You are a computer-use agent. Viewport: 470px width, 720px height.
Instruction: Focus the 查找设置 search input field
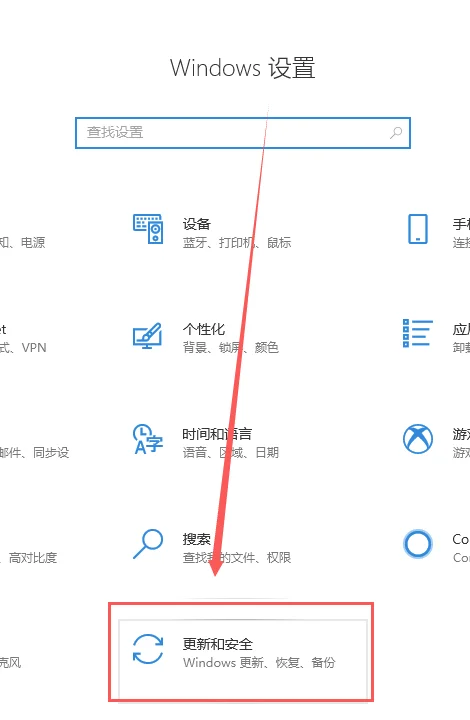coord(242,133)
